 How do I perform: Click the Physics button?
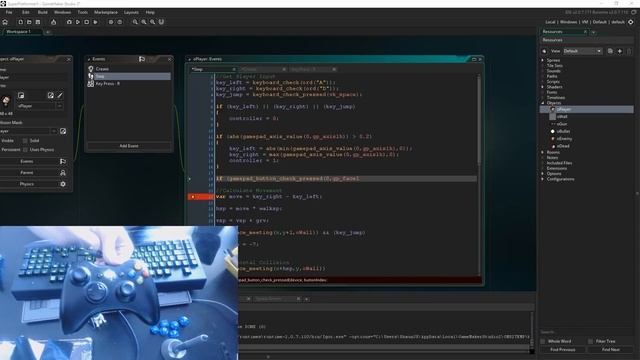pos(27,184)
